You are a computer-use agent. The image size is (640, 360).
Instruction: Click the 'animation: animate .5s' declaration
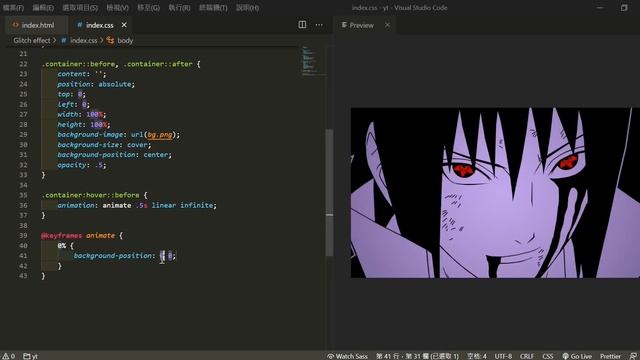137,205
